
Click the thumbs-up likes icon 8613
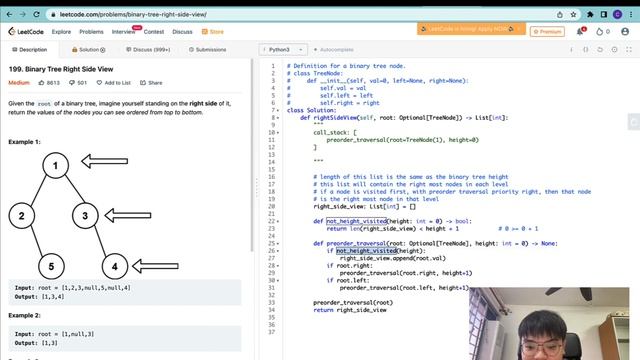click(x=41, y=82)
